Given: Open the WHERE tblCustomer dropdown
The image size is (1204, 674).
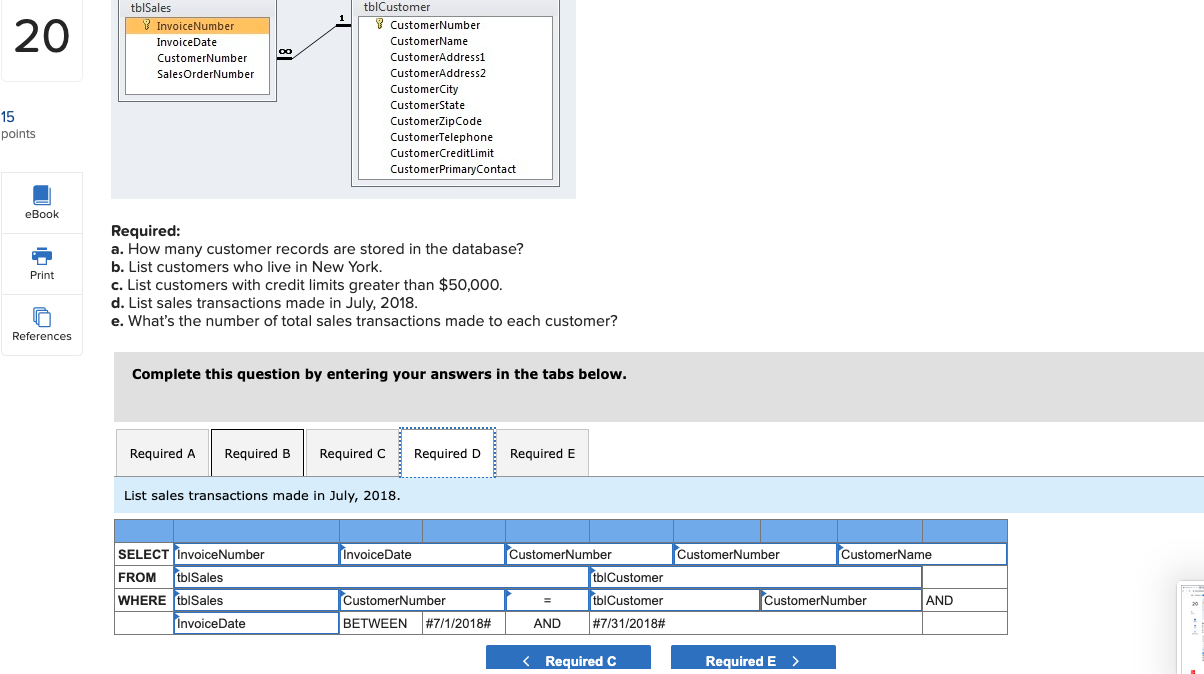Looking at the screenshot, I should pos(675,600).
